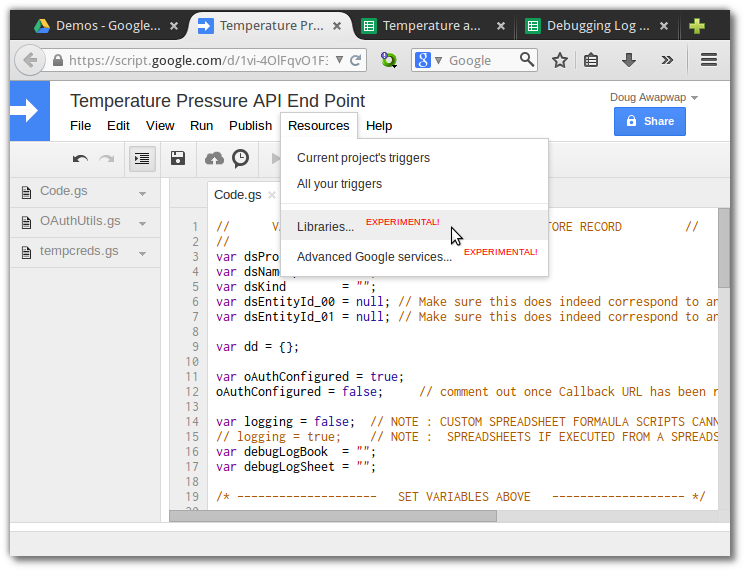Click the blue Share button

pos(649,121)
